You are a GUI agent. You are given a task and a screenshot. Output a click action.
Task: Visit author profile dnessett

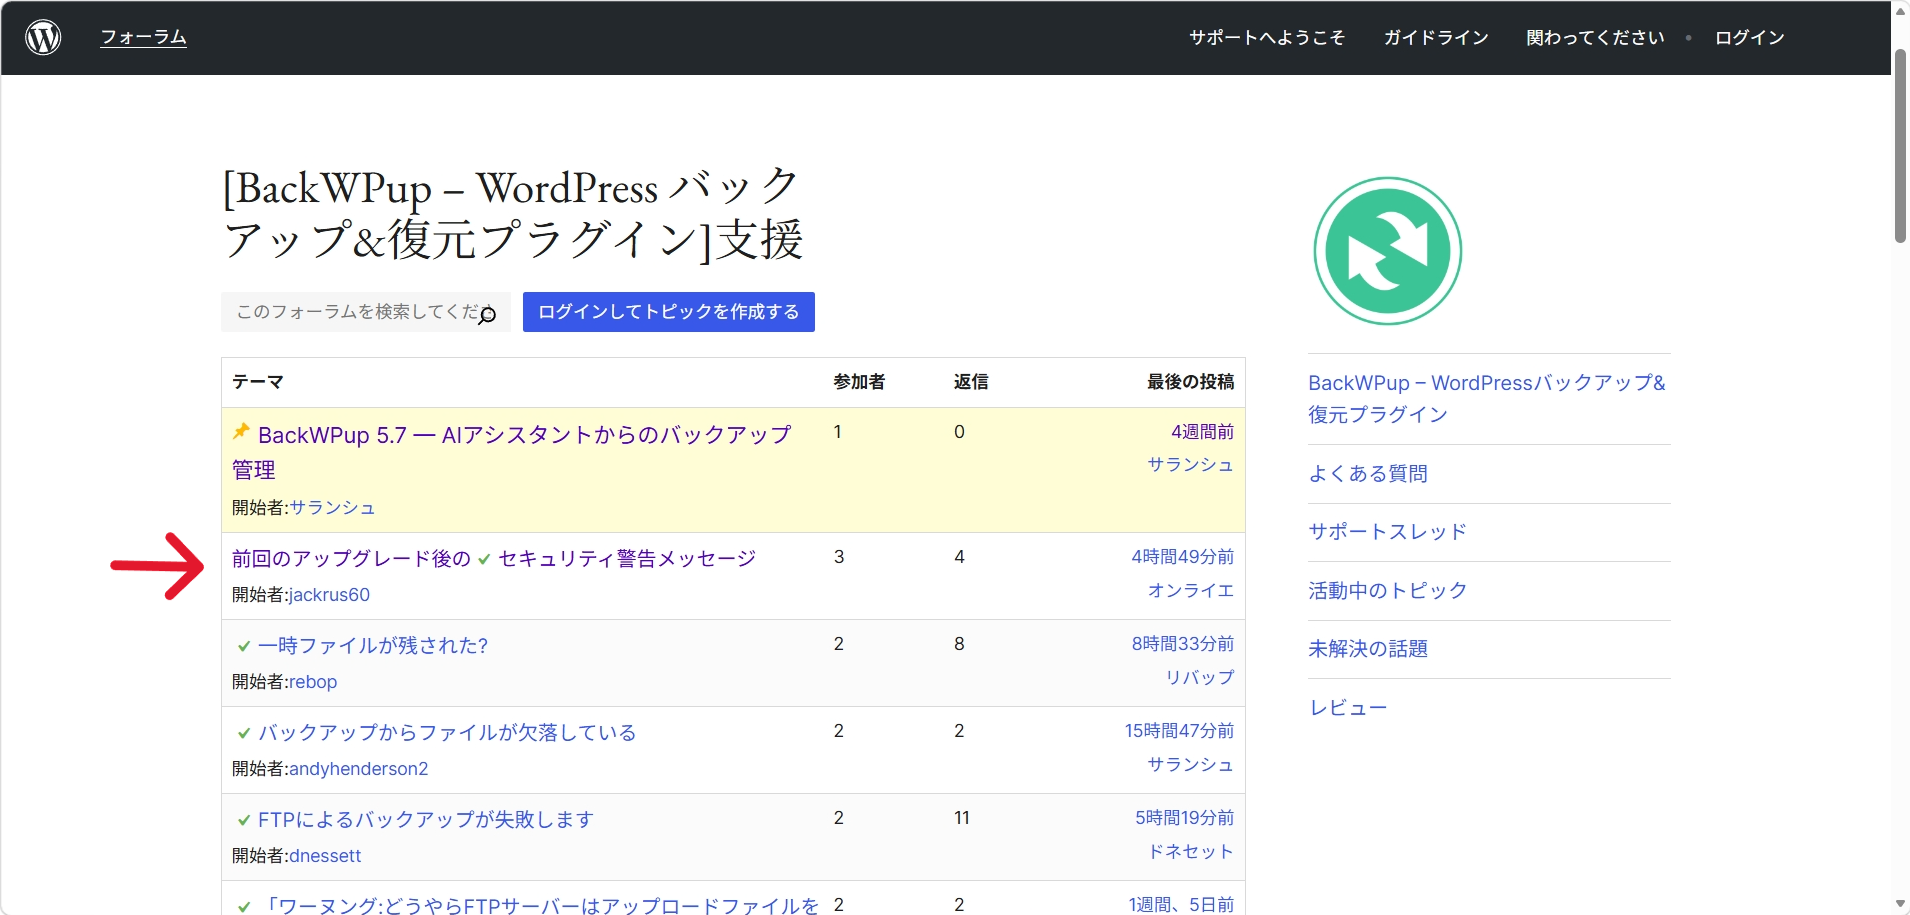tap(325, 856)
